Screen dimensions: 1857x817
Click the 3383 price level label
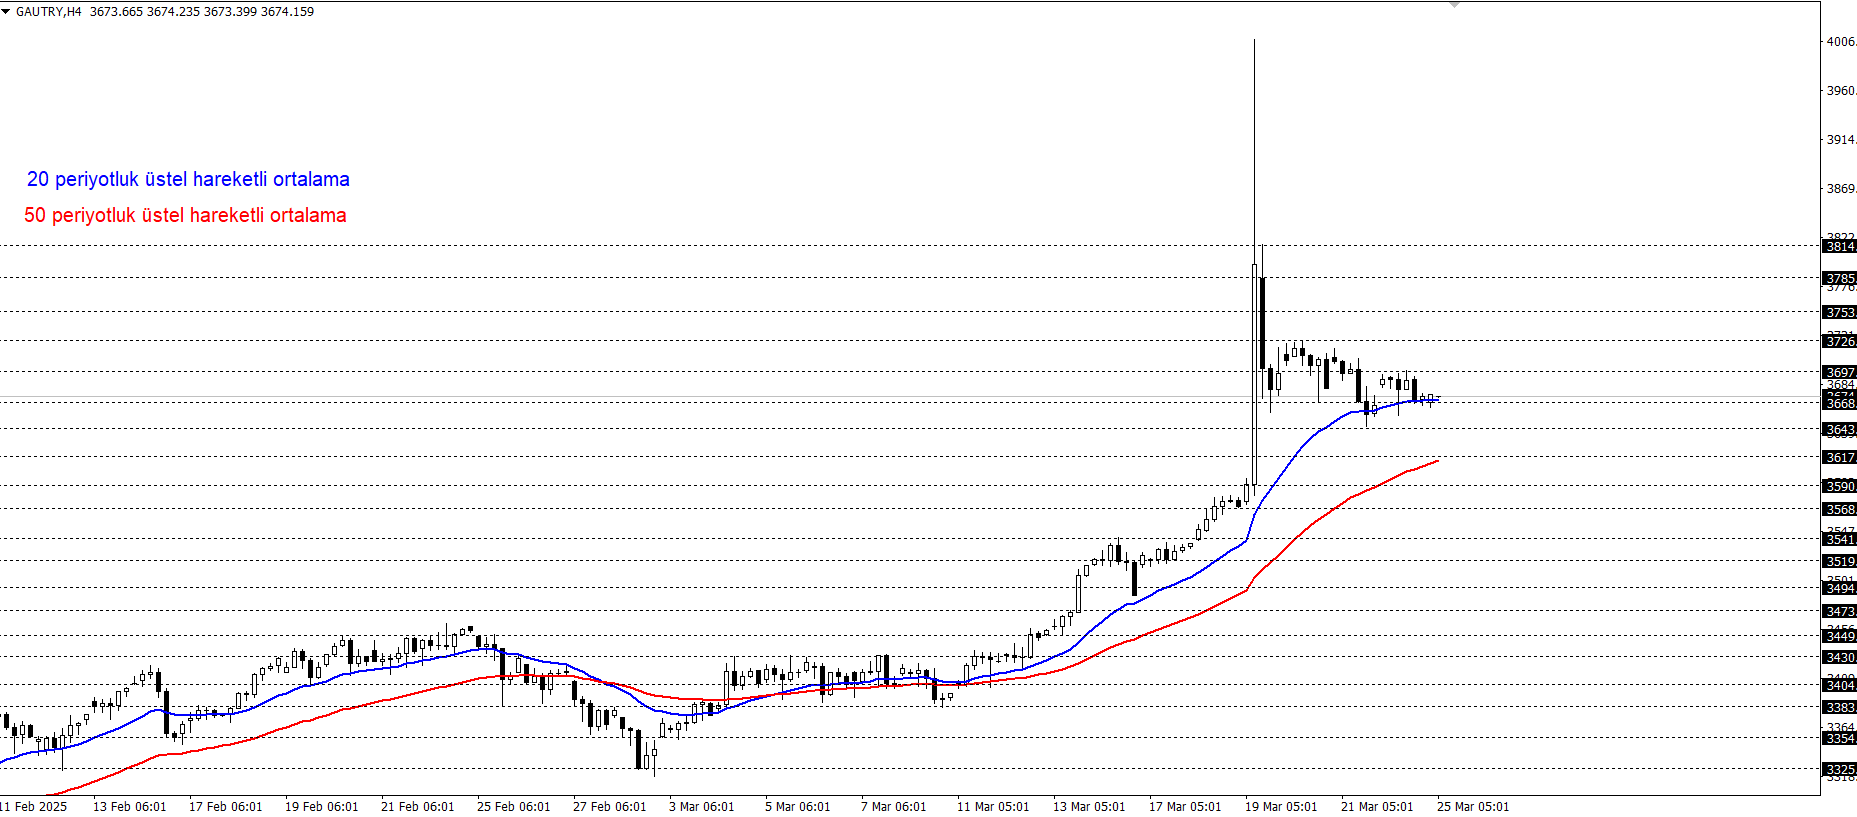pyautogui.click(x=1840, y=707)
